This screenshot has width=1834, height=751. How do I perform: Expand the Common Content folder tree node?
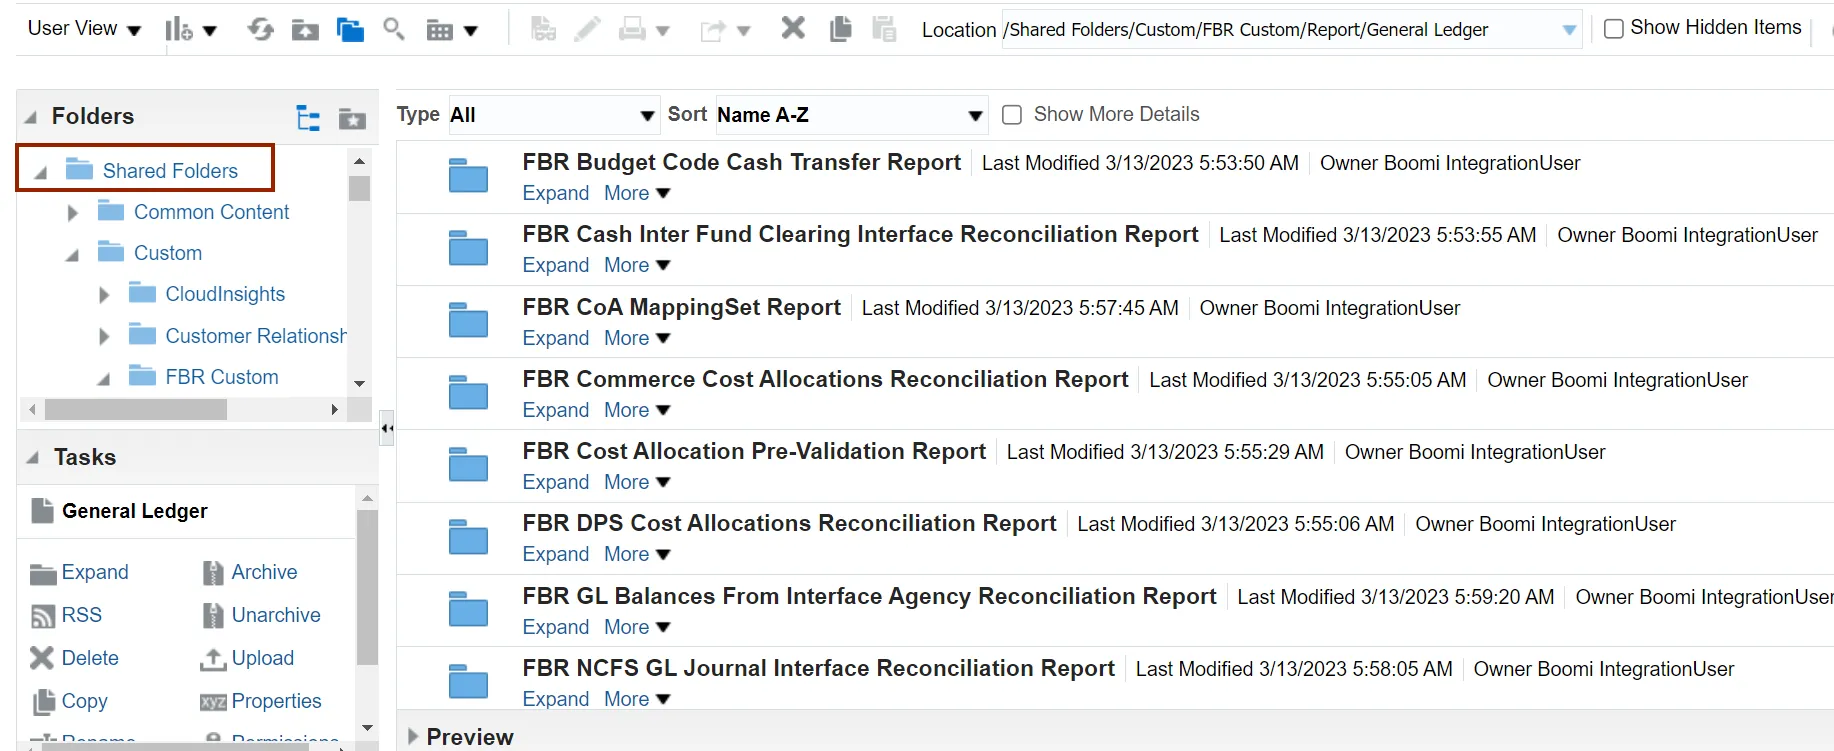(72, 213)
